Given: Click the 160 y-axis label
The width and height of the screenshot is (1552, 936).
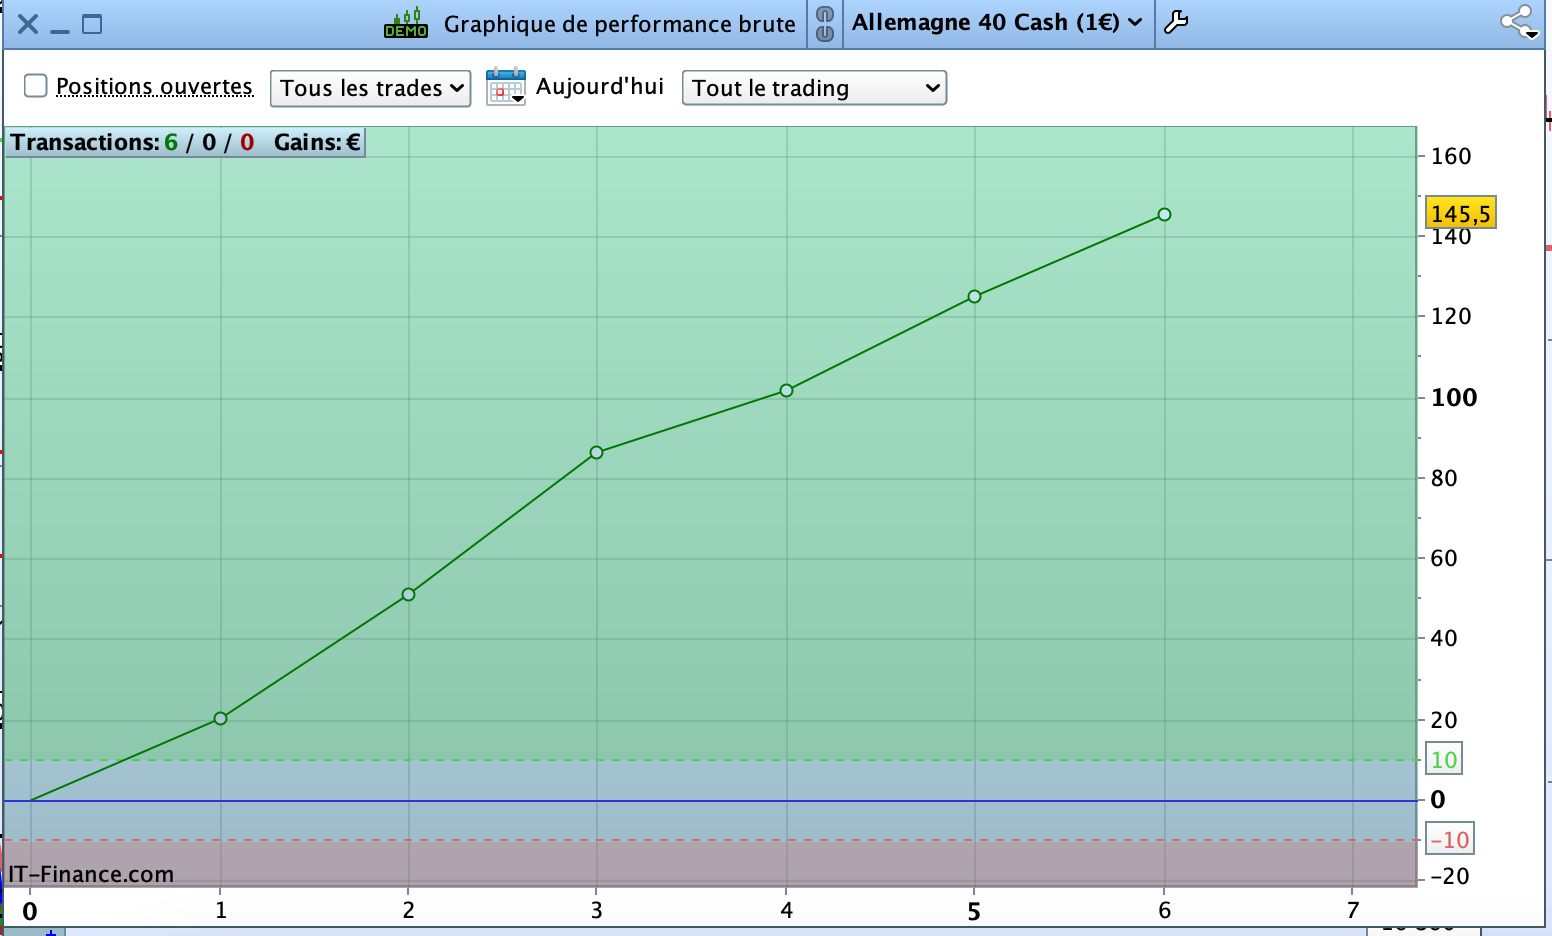Looking at the screenshot, I should (1451, 156).
